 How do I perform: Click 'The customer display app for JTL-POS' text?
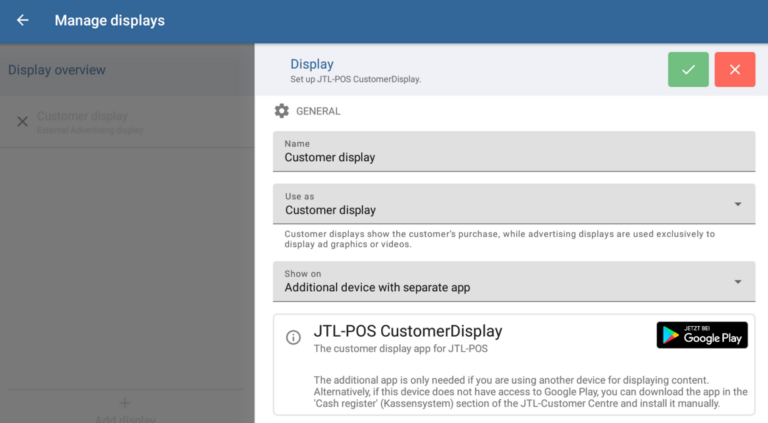[x=401, y=349]
